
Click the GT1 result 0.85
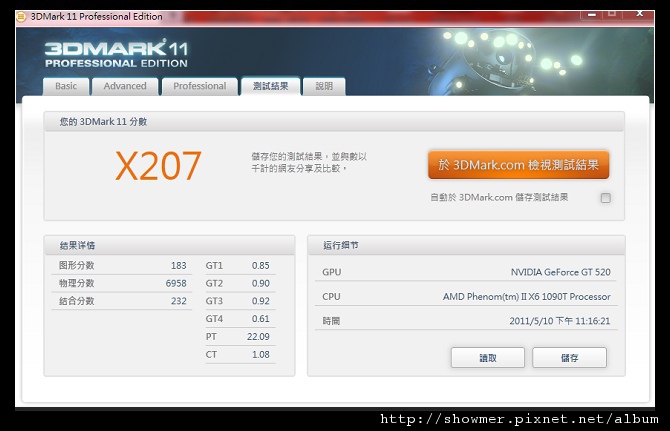pyautogui.click(x=261, y=266)
